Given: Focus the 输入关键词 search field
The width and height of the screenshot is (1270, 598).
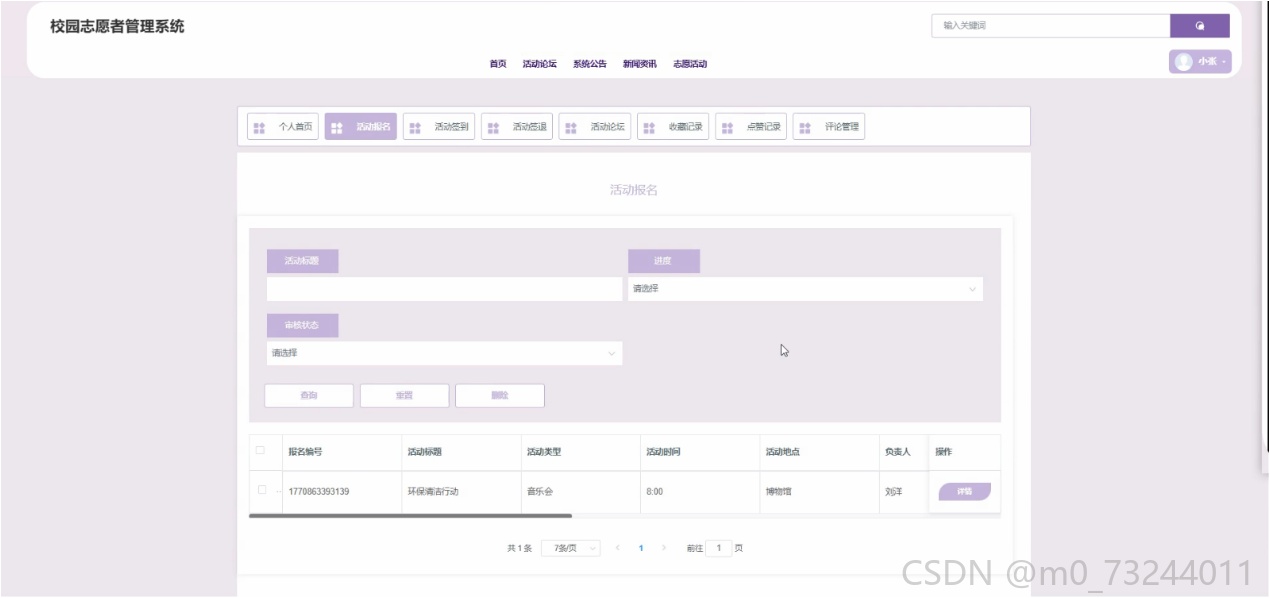Looking at the screenshot, I should click(1050, 26).
